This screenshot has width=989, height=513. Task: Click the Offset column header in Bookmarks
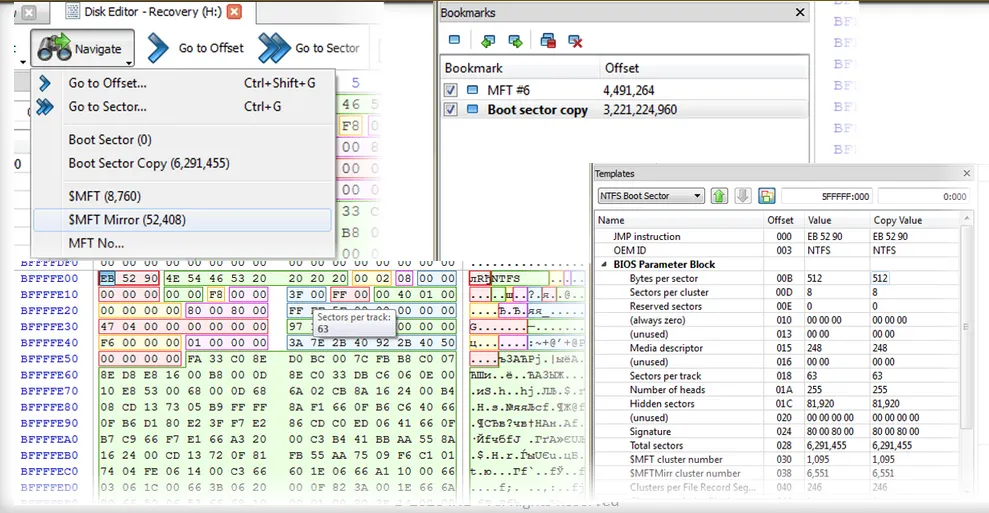(x=622, y=68)
